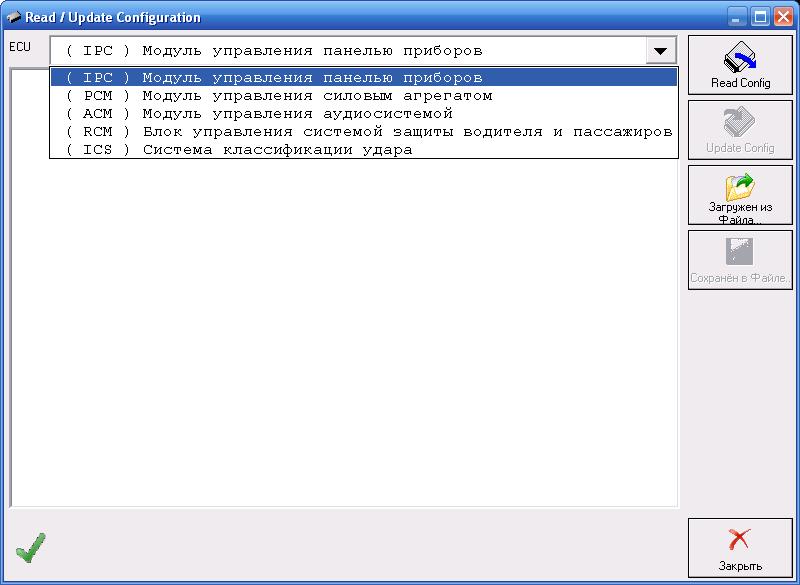Minimize the Read / Update Configuration window

pyautogui.click(x=736, y=17)
